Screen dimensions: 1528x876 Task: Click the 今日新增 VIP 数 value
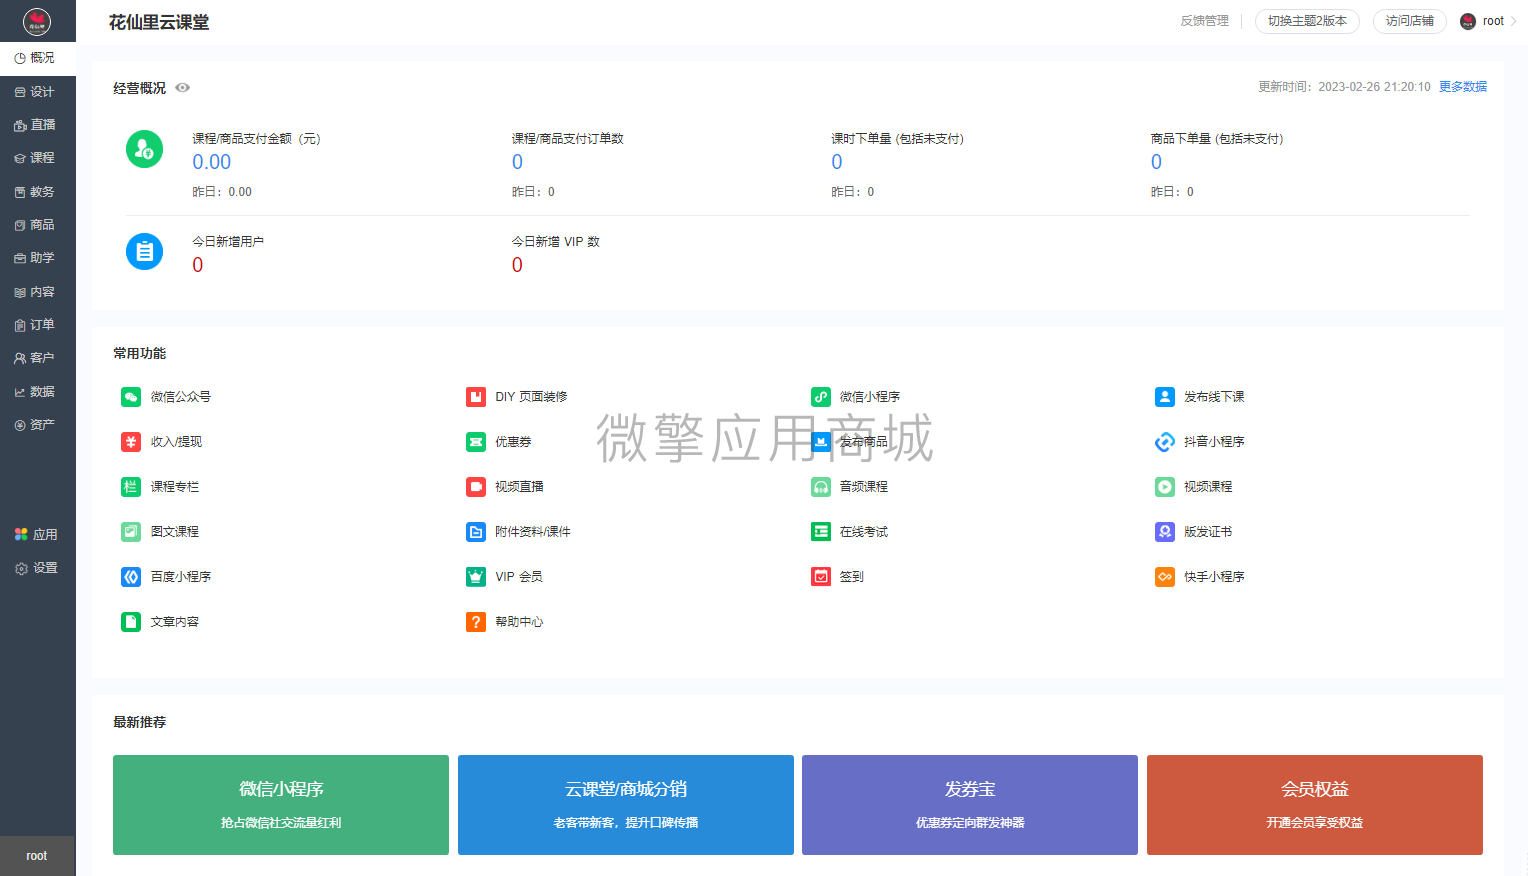coord(517,265)
